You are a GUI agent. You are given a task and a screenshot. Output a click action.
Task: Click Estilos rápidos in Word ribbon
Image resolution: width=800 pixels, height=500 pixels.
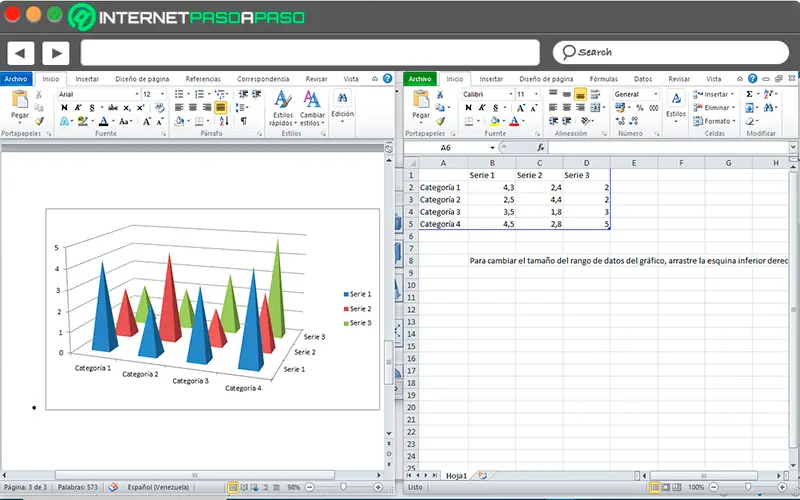(x=283, y=105)
